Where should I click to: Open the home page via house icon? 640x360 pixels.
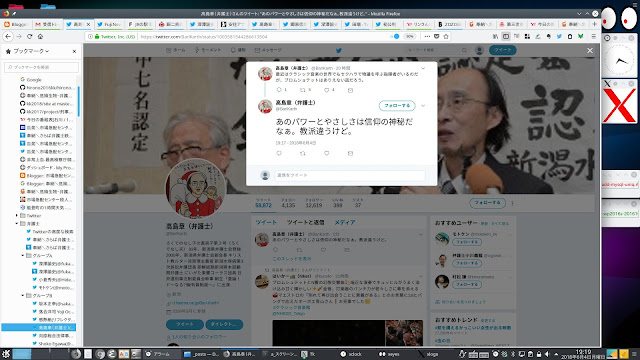coord(40,36)
